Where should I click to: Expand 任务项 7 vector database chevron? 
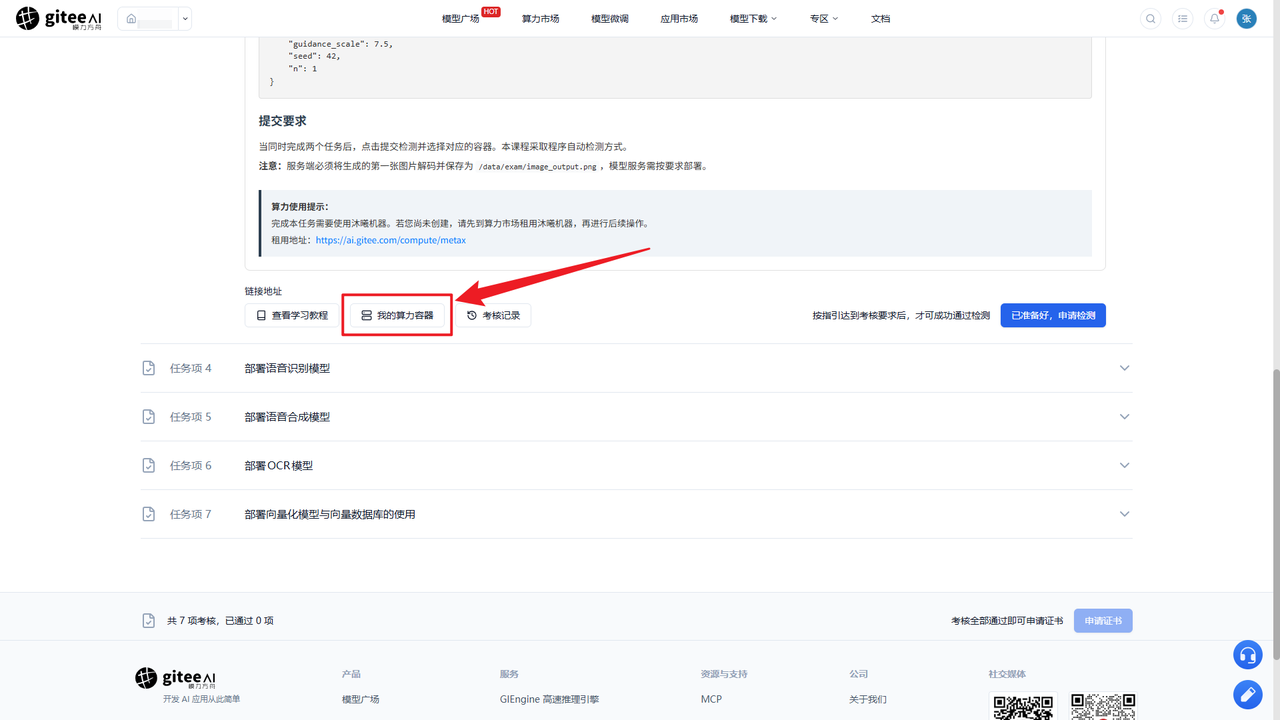pos(1124,514)
